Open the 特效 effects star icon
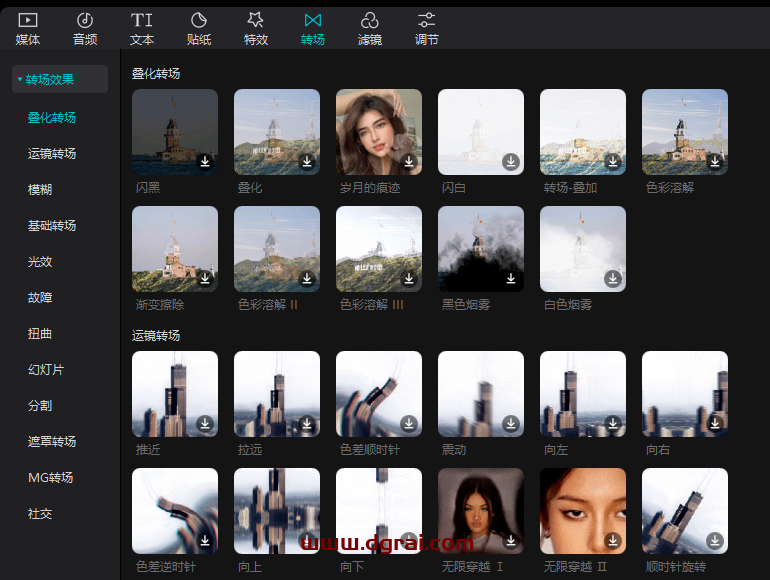This screenshot has width=770, height=580. coord(256,20)
